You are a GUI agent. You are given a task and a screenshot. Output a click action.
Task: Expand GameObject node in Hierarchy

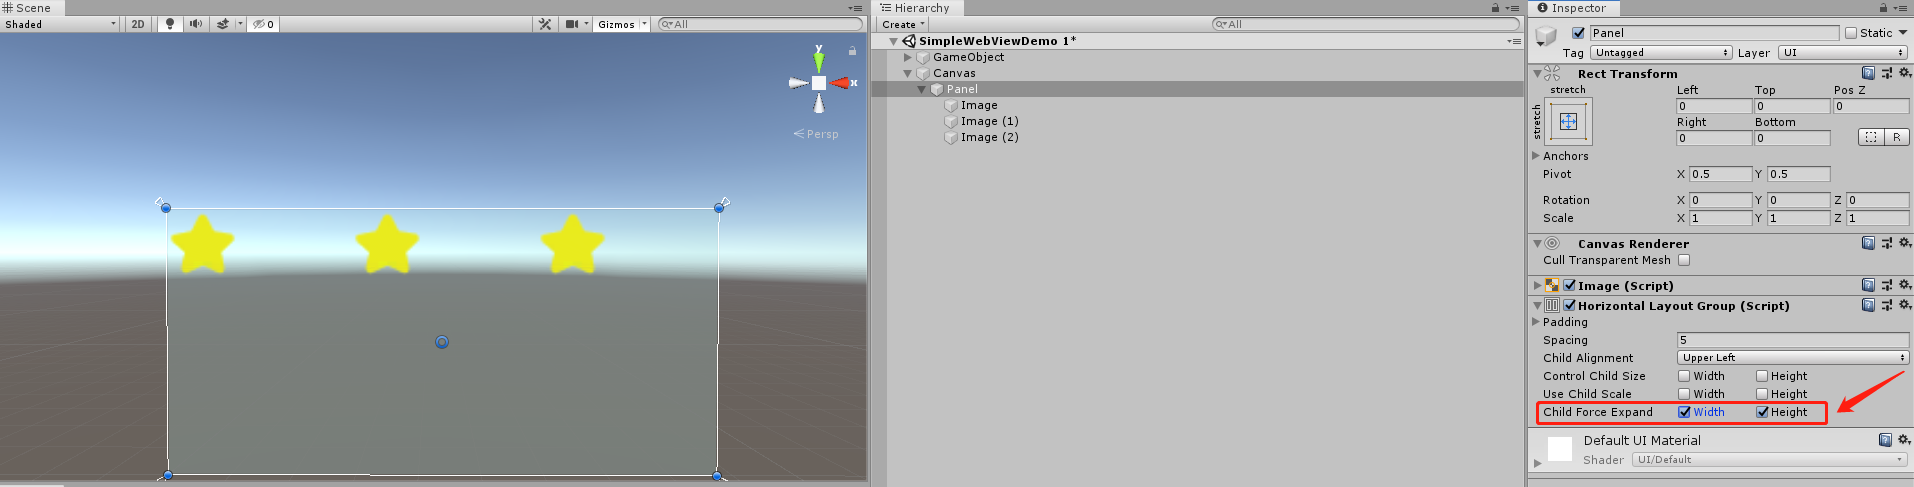(x=908, y=57)
